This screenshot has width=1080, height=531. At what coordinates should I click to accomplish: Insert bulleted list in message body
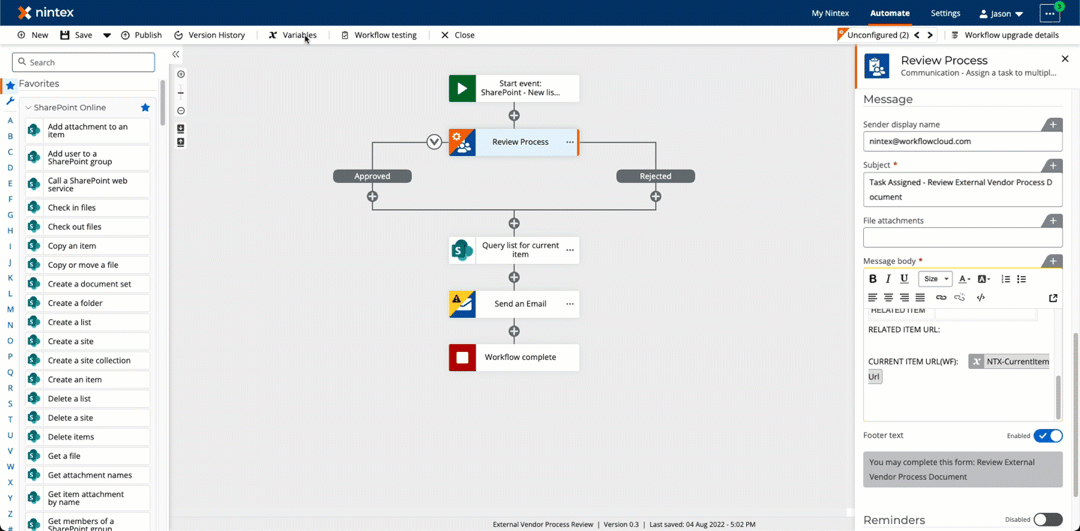(1021, 279)
